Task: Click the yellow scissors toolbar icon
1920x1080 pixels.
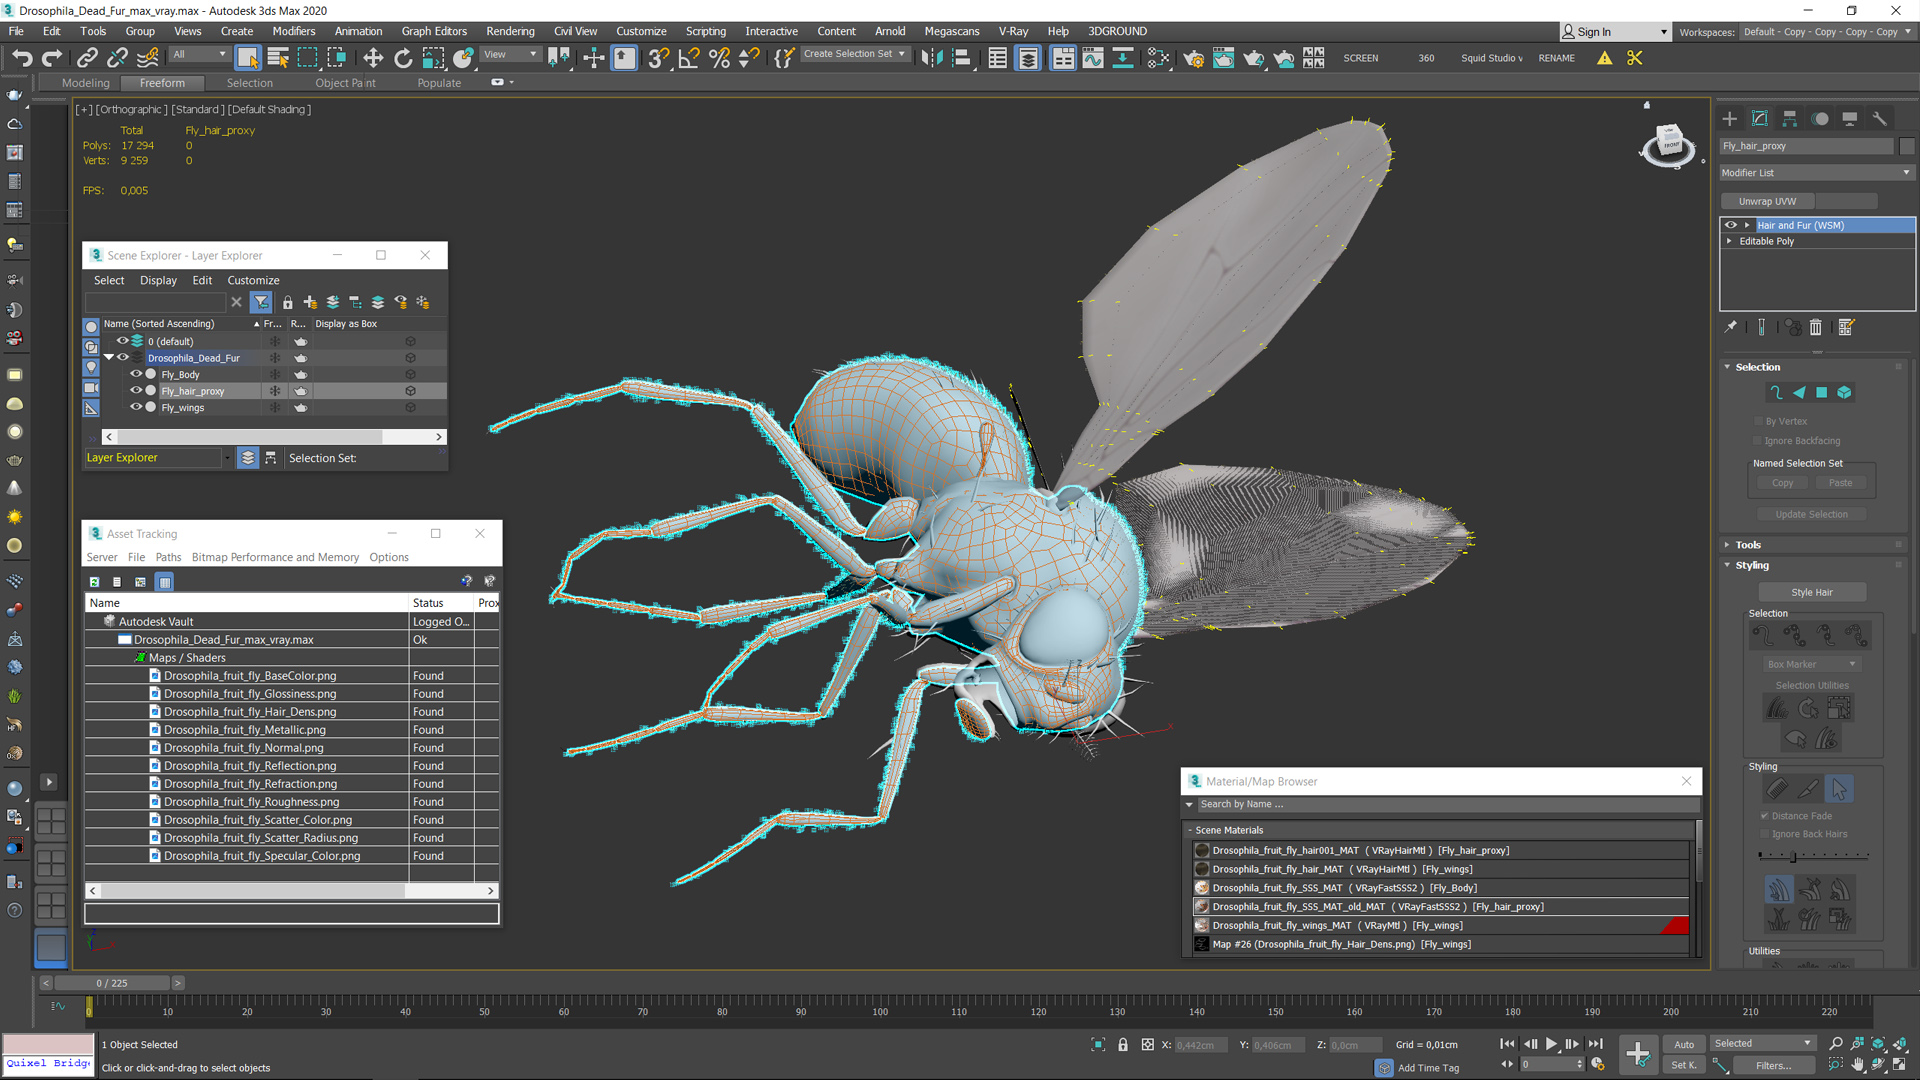Action: tap(1635, 58)
